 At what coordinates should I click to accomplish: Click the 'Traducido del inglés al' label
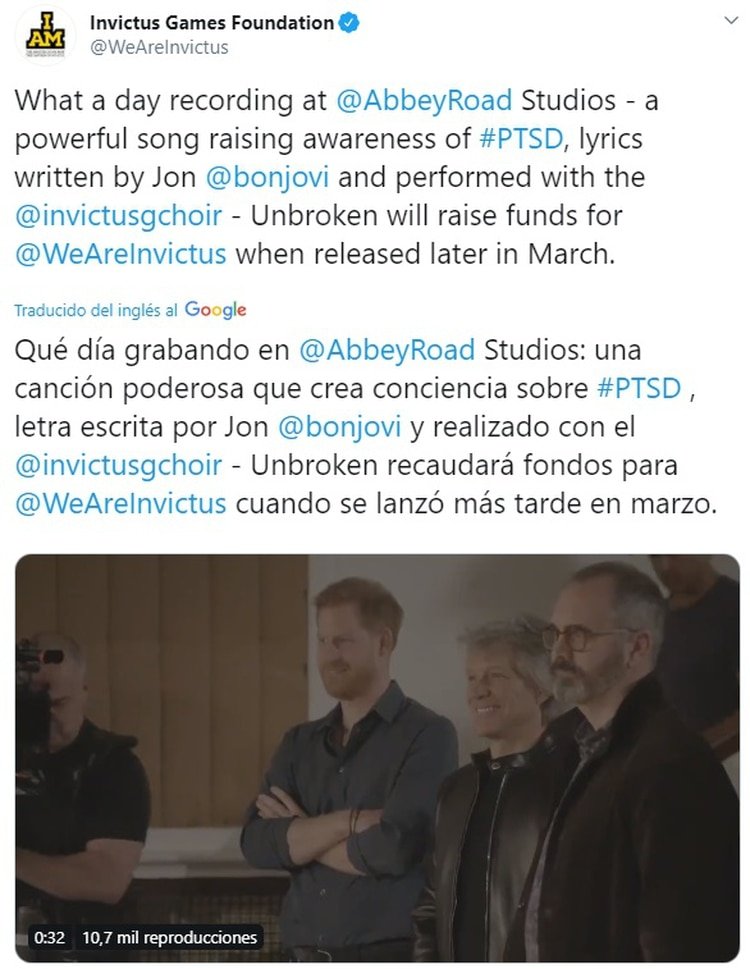96,310
